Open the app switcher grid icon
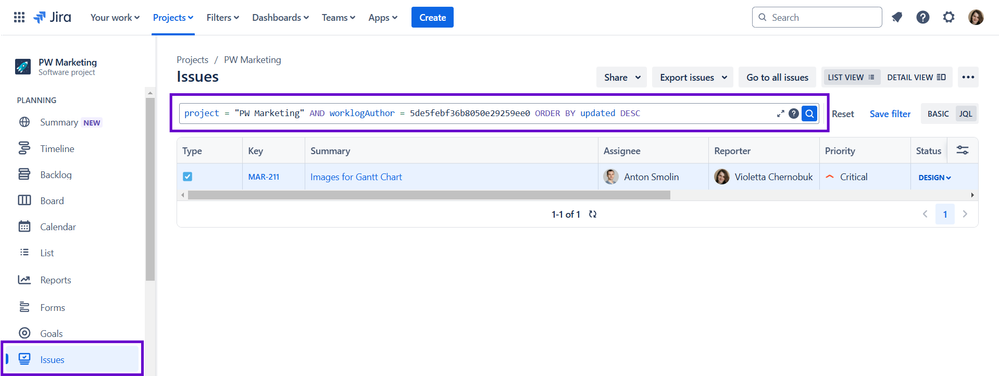This screenshot has width=999, height=376. click(19, 18)
